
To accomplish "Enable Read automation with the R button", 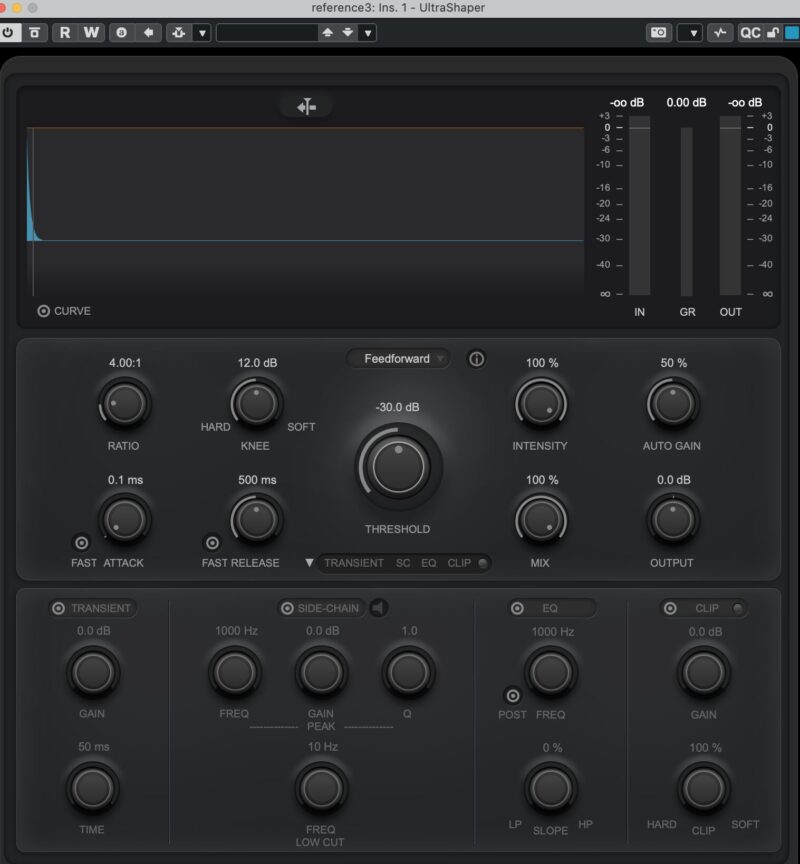I will pyautogui.click(x=65, y=33).
